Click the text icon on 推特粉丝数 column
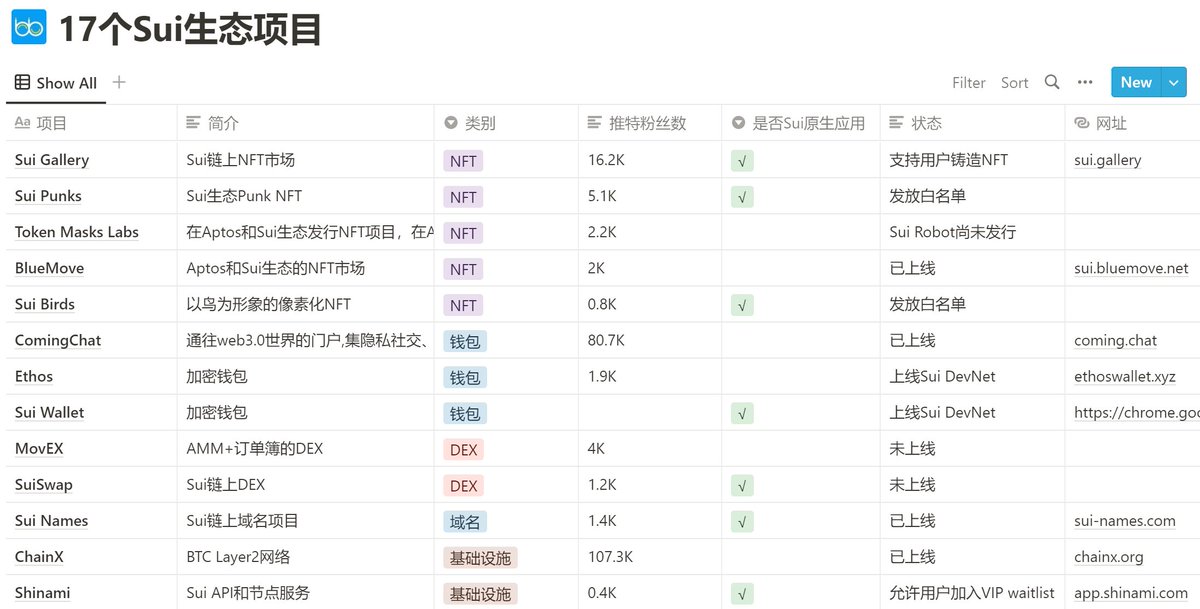Viewport: 1200px width, 609px height. tap(595, 123)
